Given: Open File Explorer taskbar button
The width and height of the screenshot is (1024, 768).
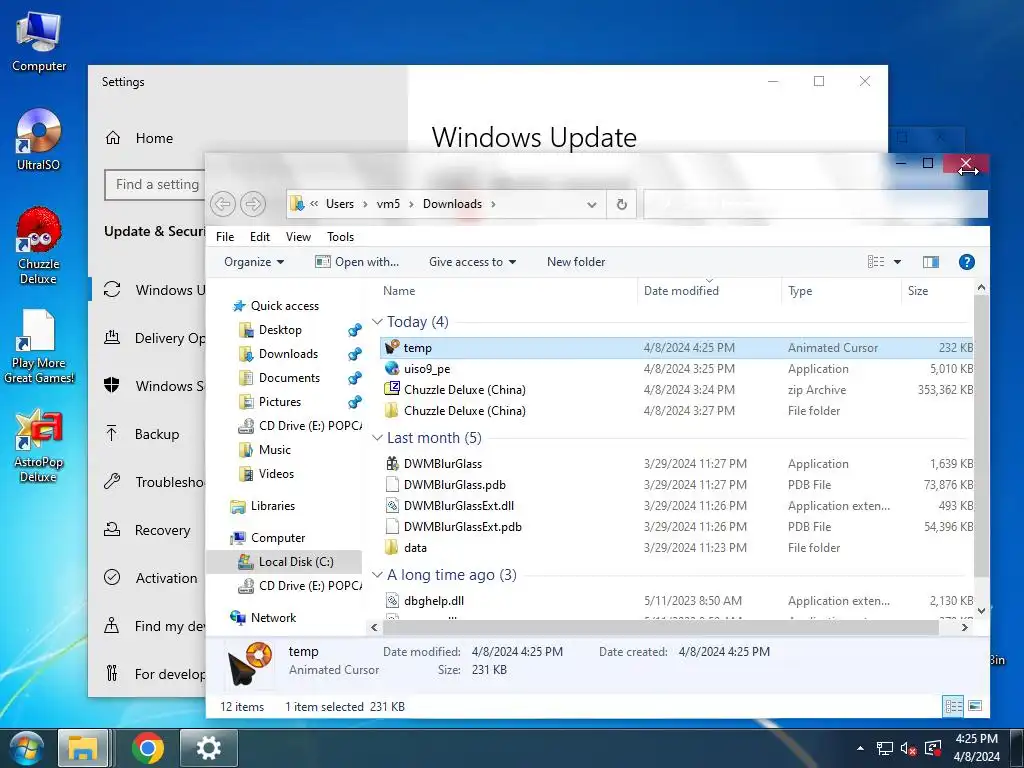Looking at the screenshot, I should [x=83, y=748].
